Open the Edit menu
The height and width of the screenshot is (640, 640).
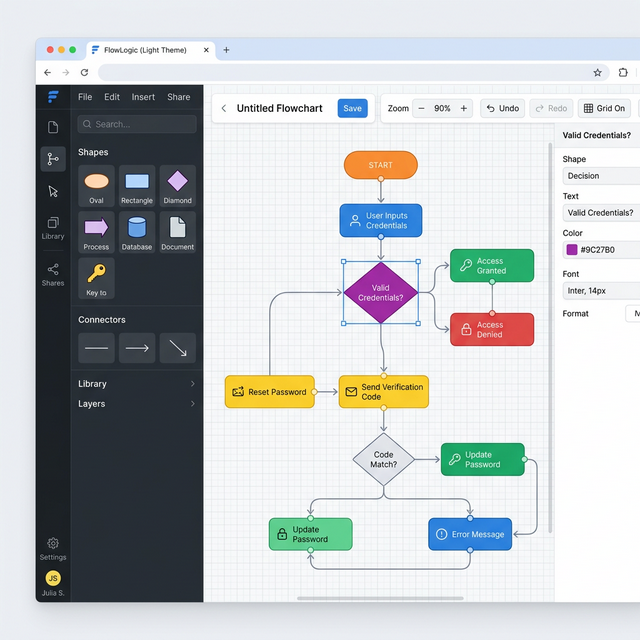(112, 97)
